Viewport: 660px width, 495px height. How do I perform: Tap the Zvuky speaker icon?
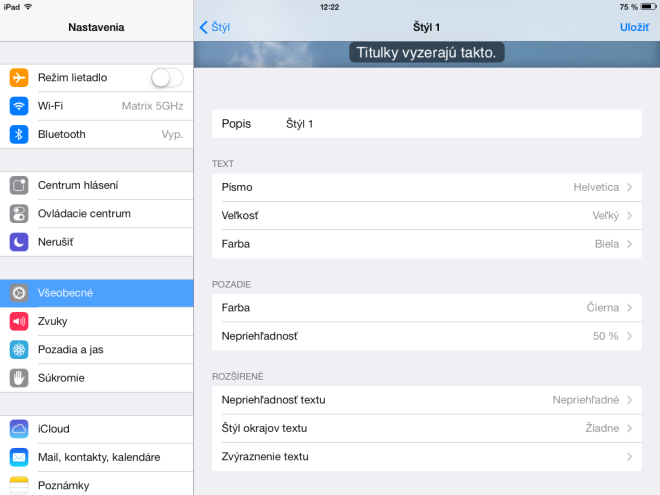tap(19, 321)
